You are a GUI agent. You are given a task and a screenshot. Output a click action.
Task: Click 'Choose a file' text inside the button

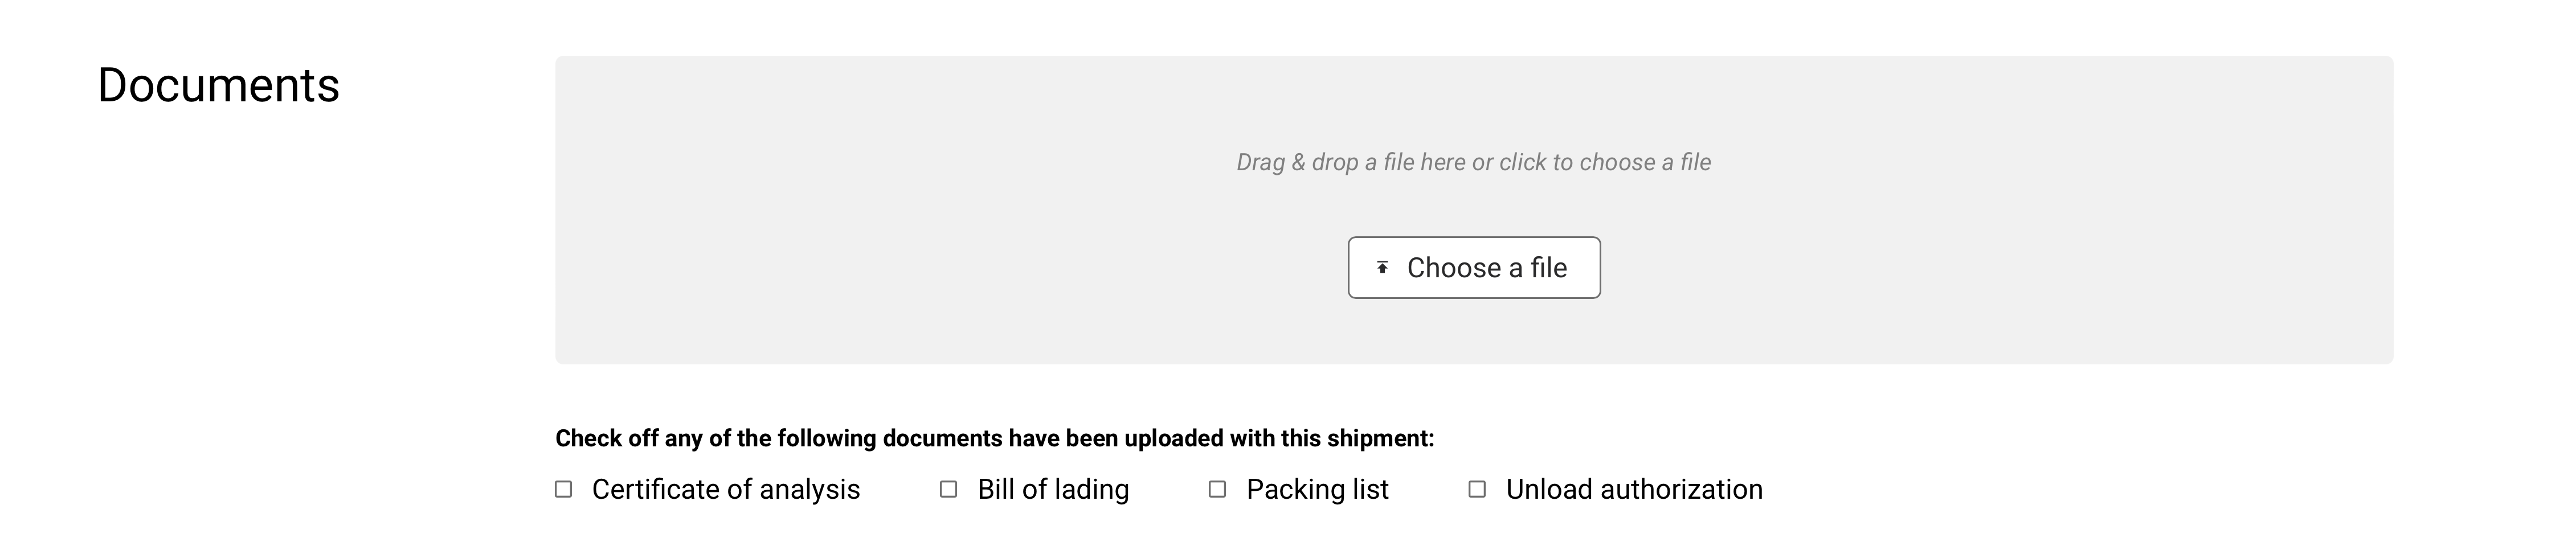tap(1487, 268)
